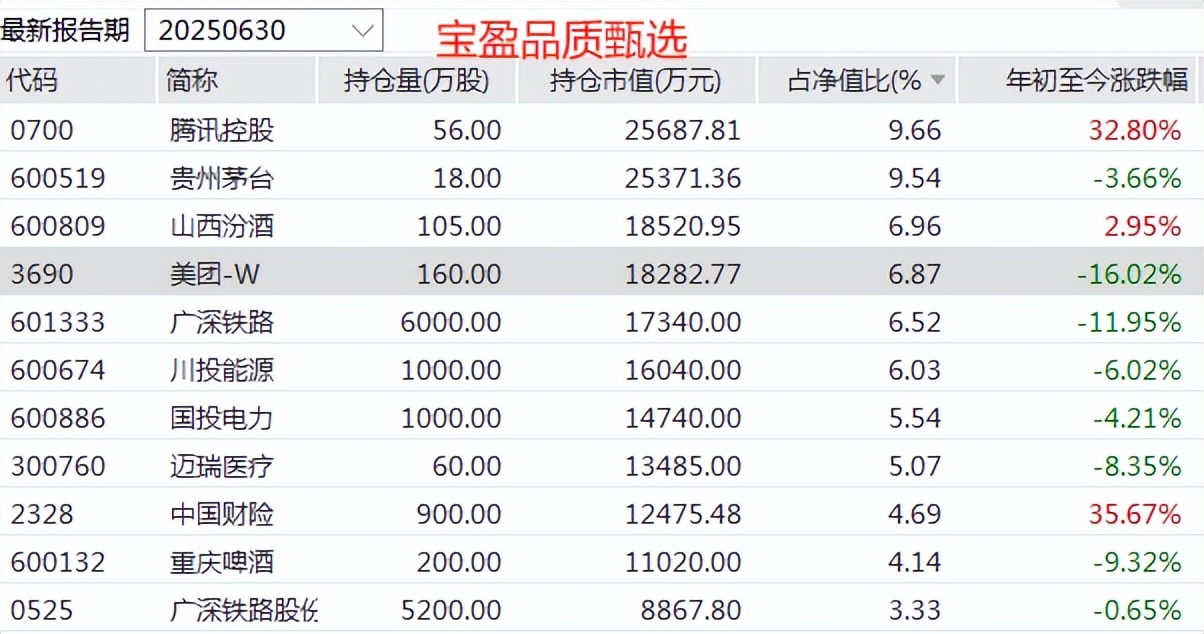
Task: Click market value 25371.36
Action: click(683, 178)
